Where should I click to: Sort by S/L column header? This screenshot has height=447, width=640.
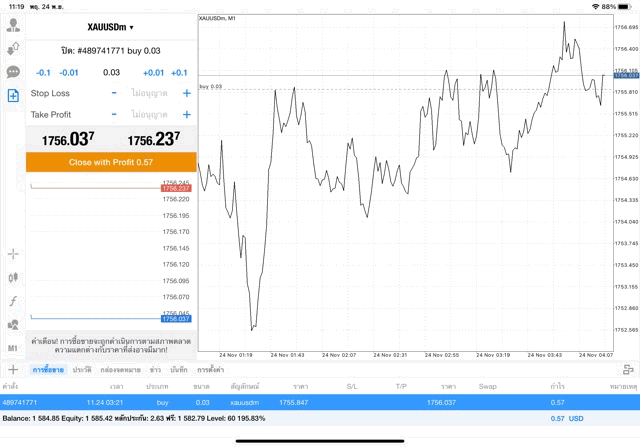pyautogui.click(x=352, y=386)
